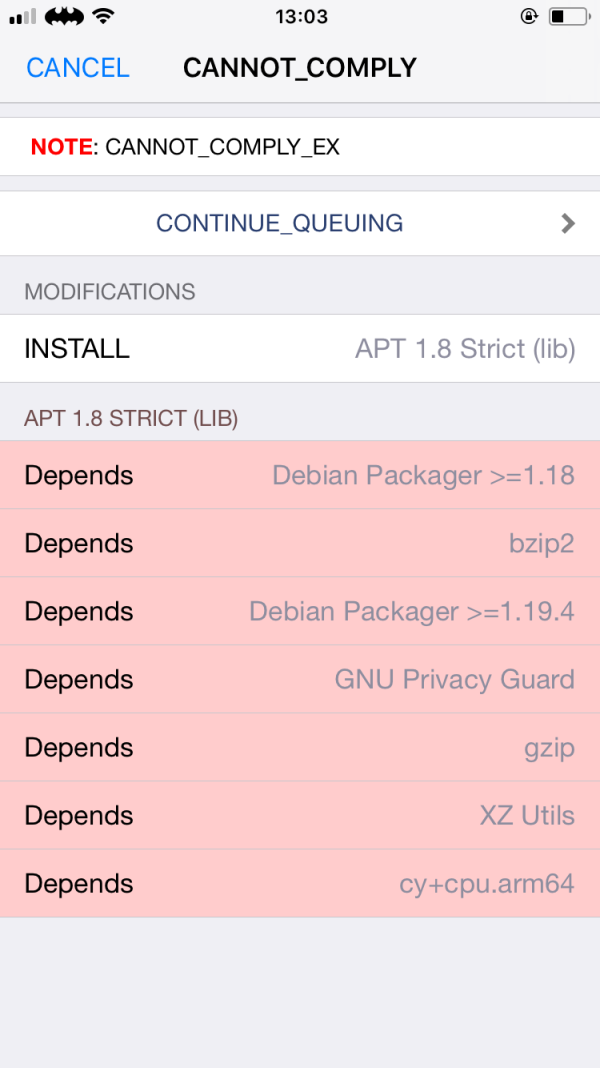Open the GNU Privacy Guard dependency
This screenshot has width=600, height=1068.
click(300, 679)
